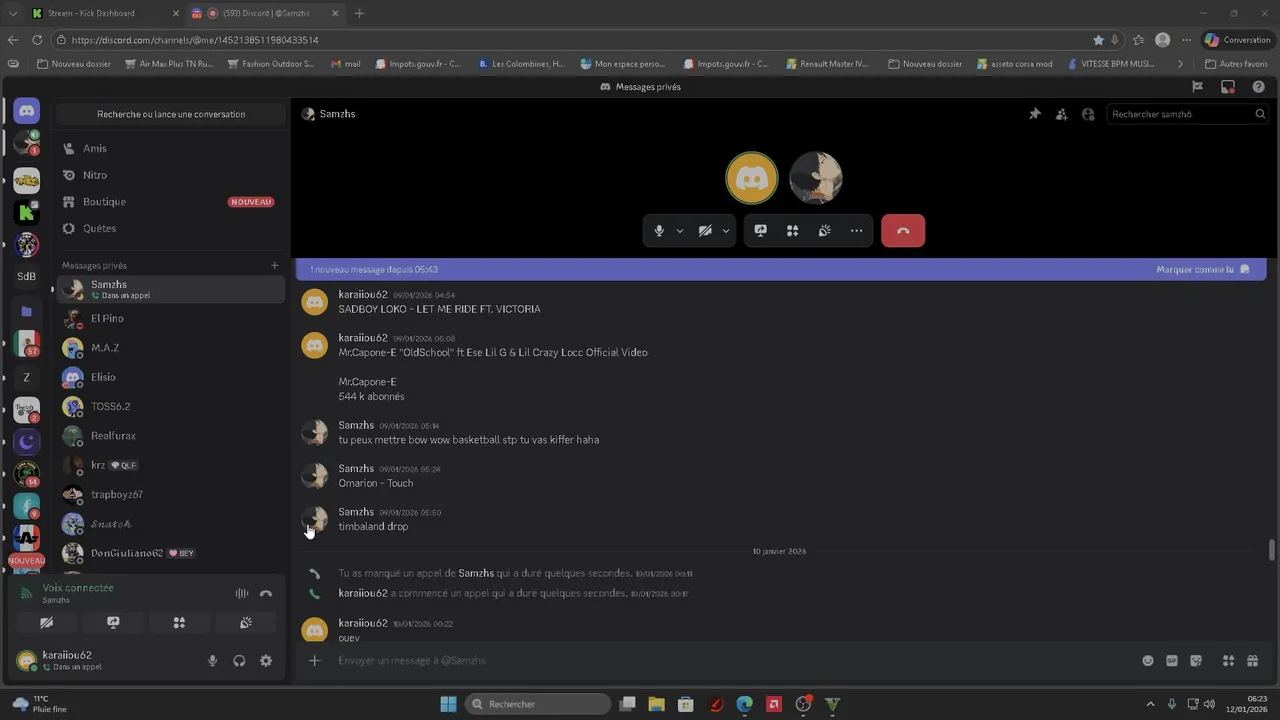Open DM with M.A.Z
The height and width of the screenshot is (720, 1280).
pos(170,348)
